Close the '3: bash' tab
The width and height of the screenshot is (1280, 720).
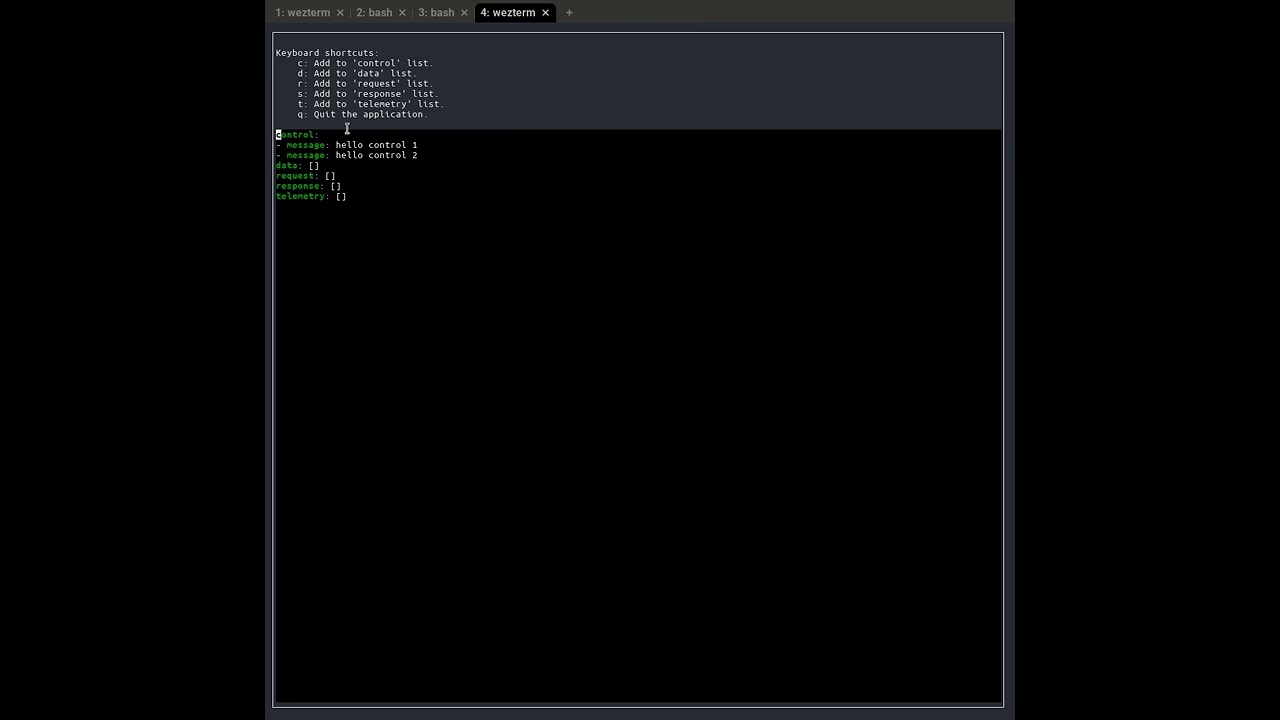464,13
